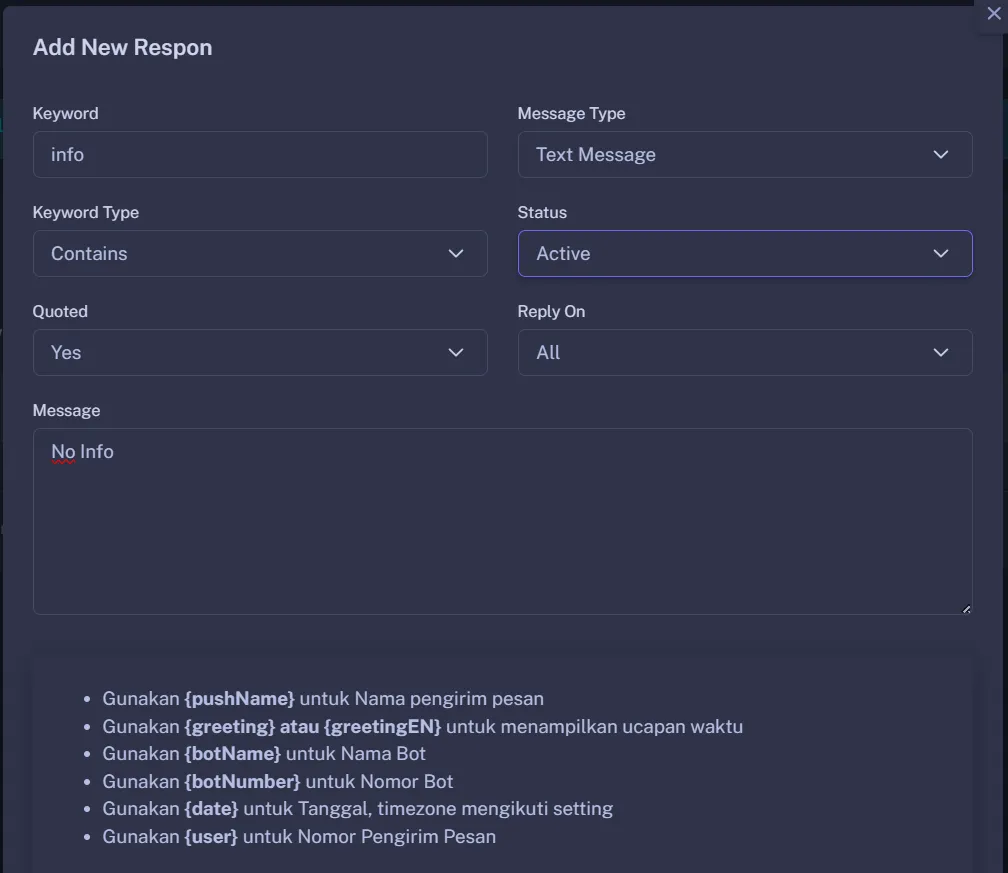Click the chevron arrow in Reply On
The width and height of the screenshot is (1008, 873).
tap(940, 353)
